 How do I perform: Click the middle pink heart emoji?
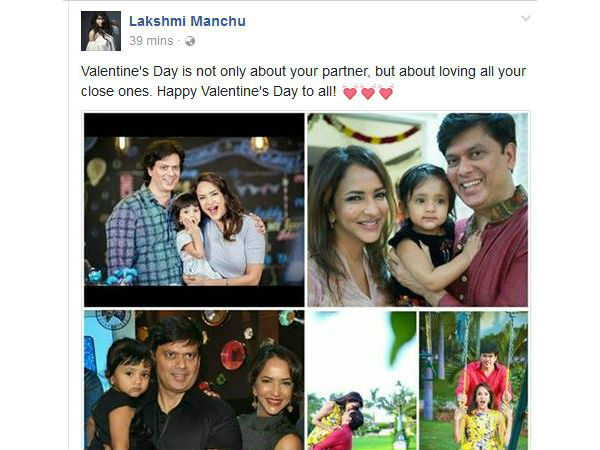click(x=368, y=93)
